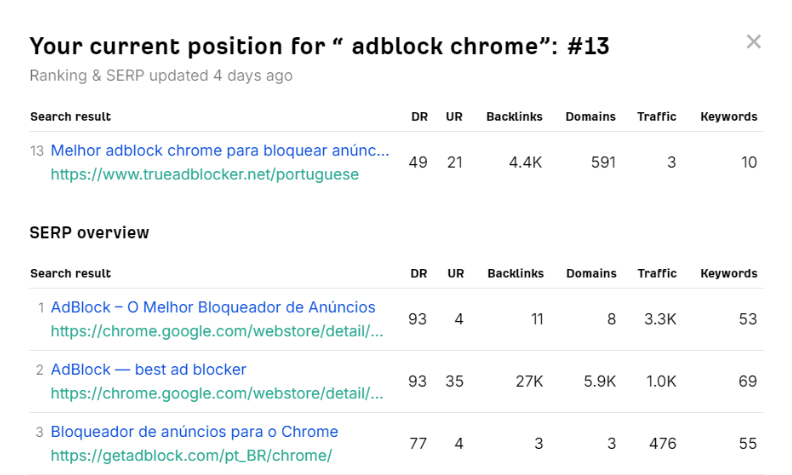This screenshot has width=792, height=475.
Task: Click the 591 domains value
Action: coord(603,162)
